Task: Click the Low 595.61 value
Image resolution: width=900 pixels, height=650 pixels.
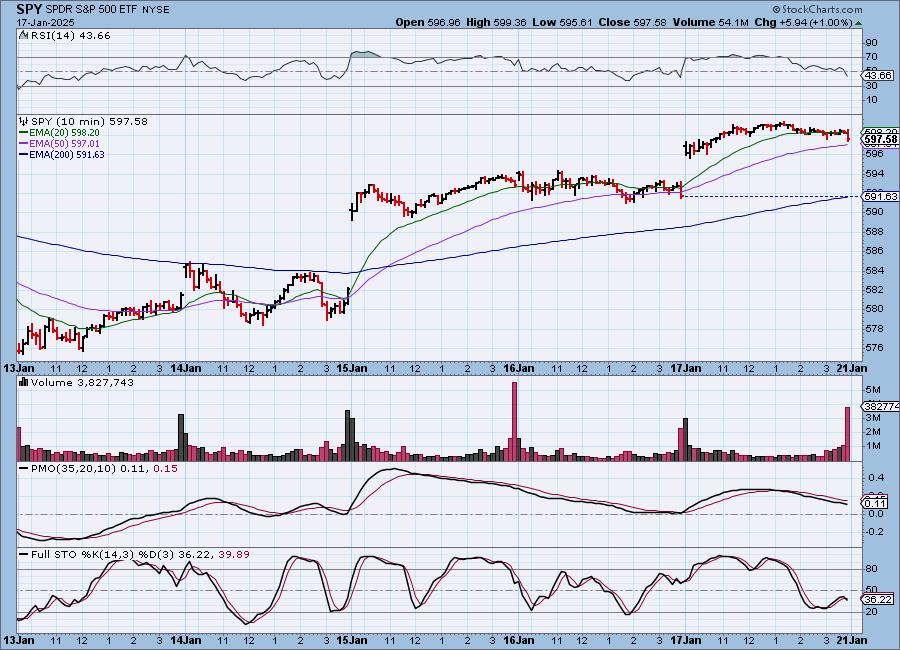Action: (562, 22)
